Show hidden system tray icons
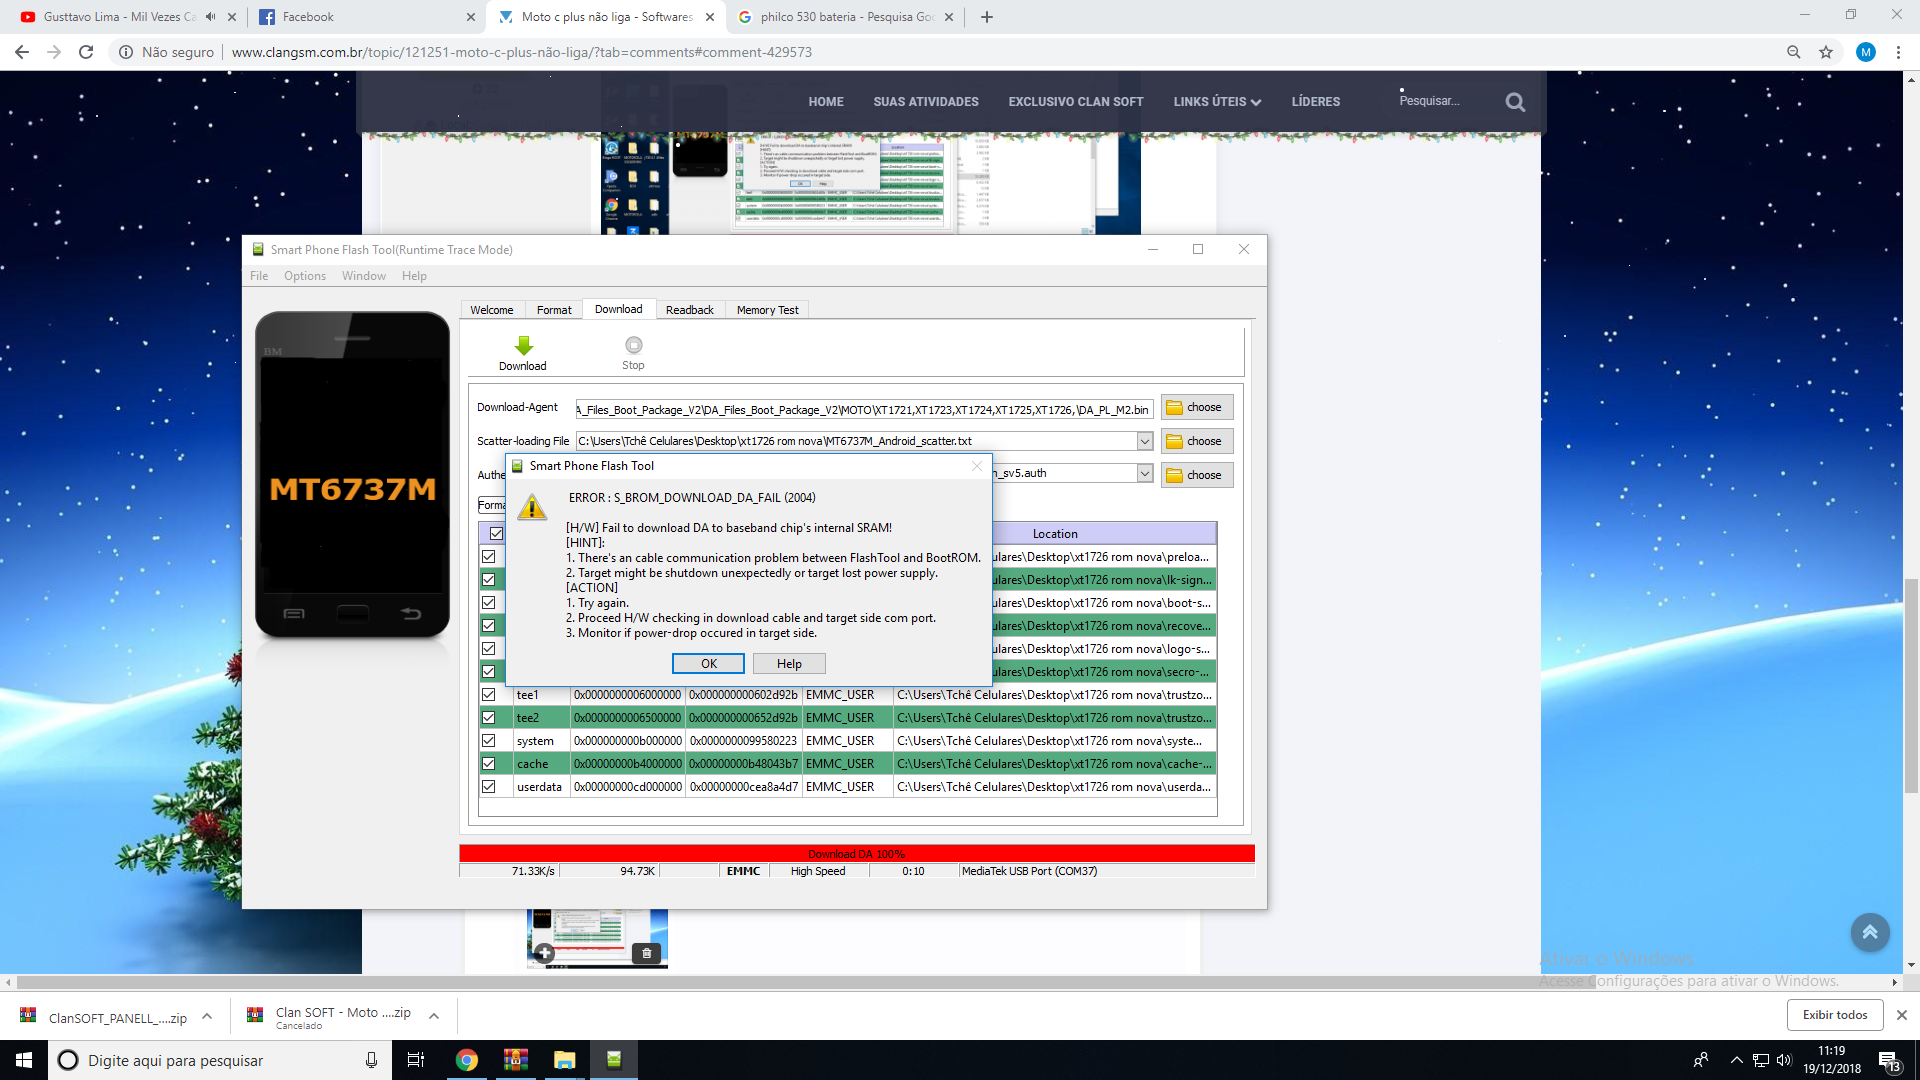 pyautogui.click(x=1736, y=1060)
